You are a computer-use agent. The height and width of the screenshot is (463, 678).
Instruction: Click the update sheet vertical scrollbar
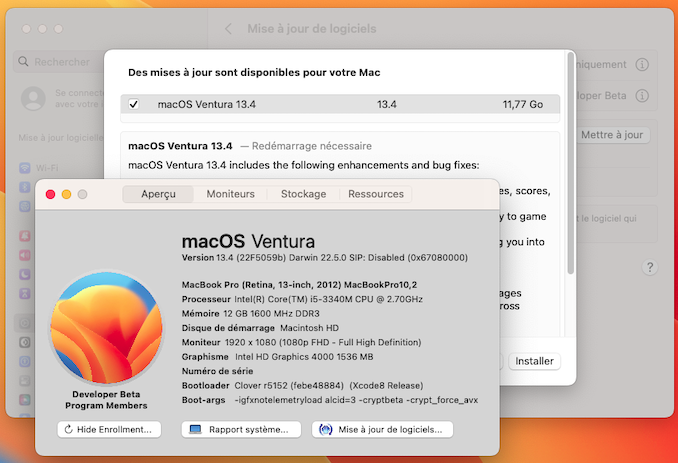571,163
